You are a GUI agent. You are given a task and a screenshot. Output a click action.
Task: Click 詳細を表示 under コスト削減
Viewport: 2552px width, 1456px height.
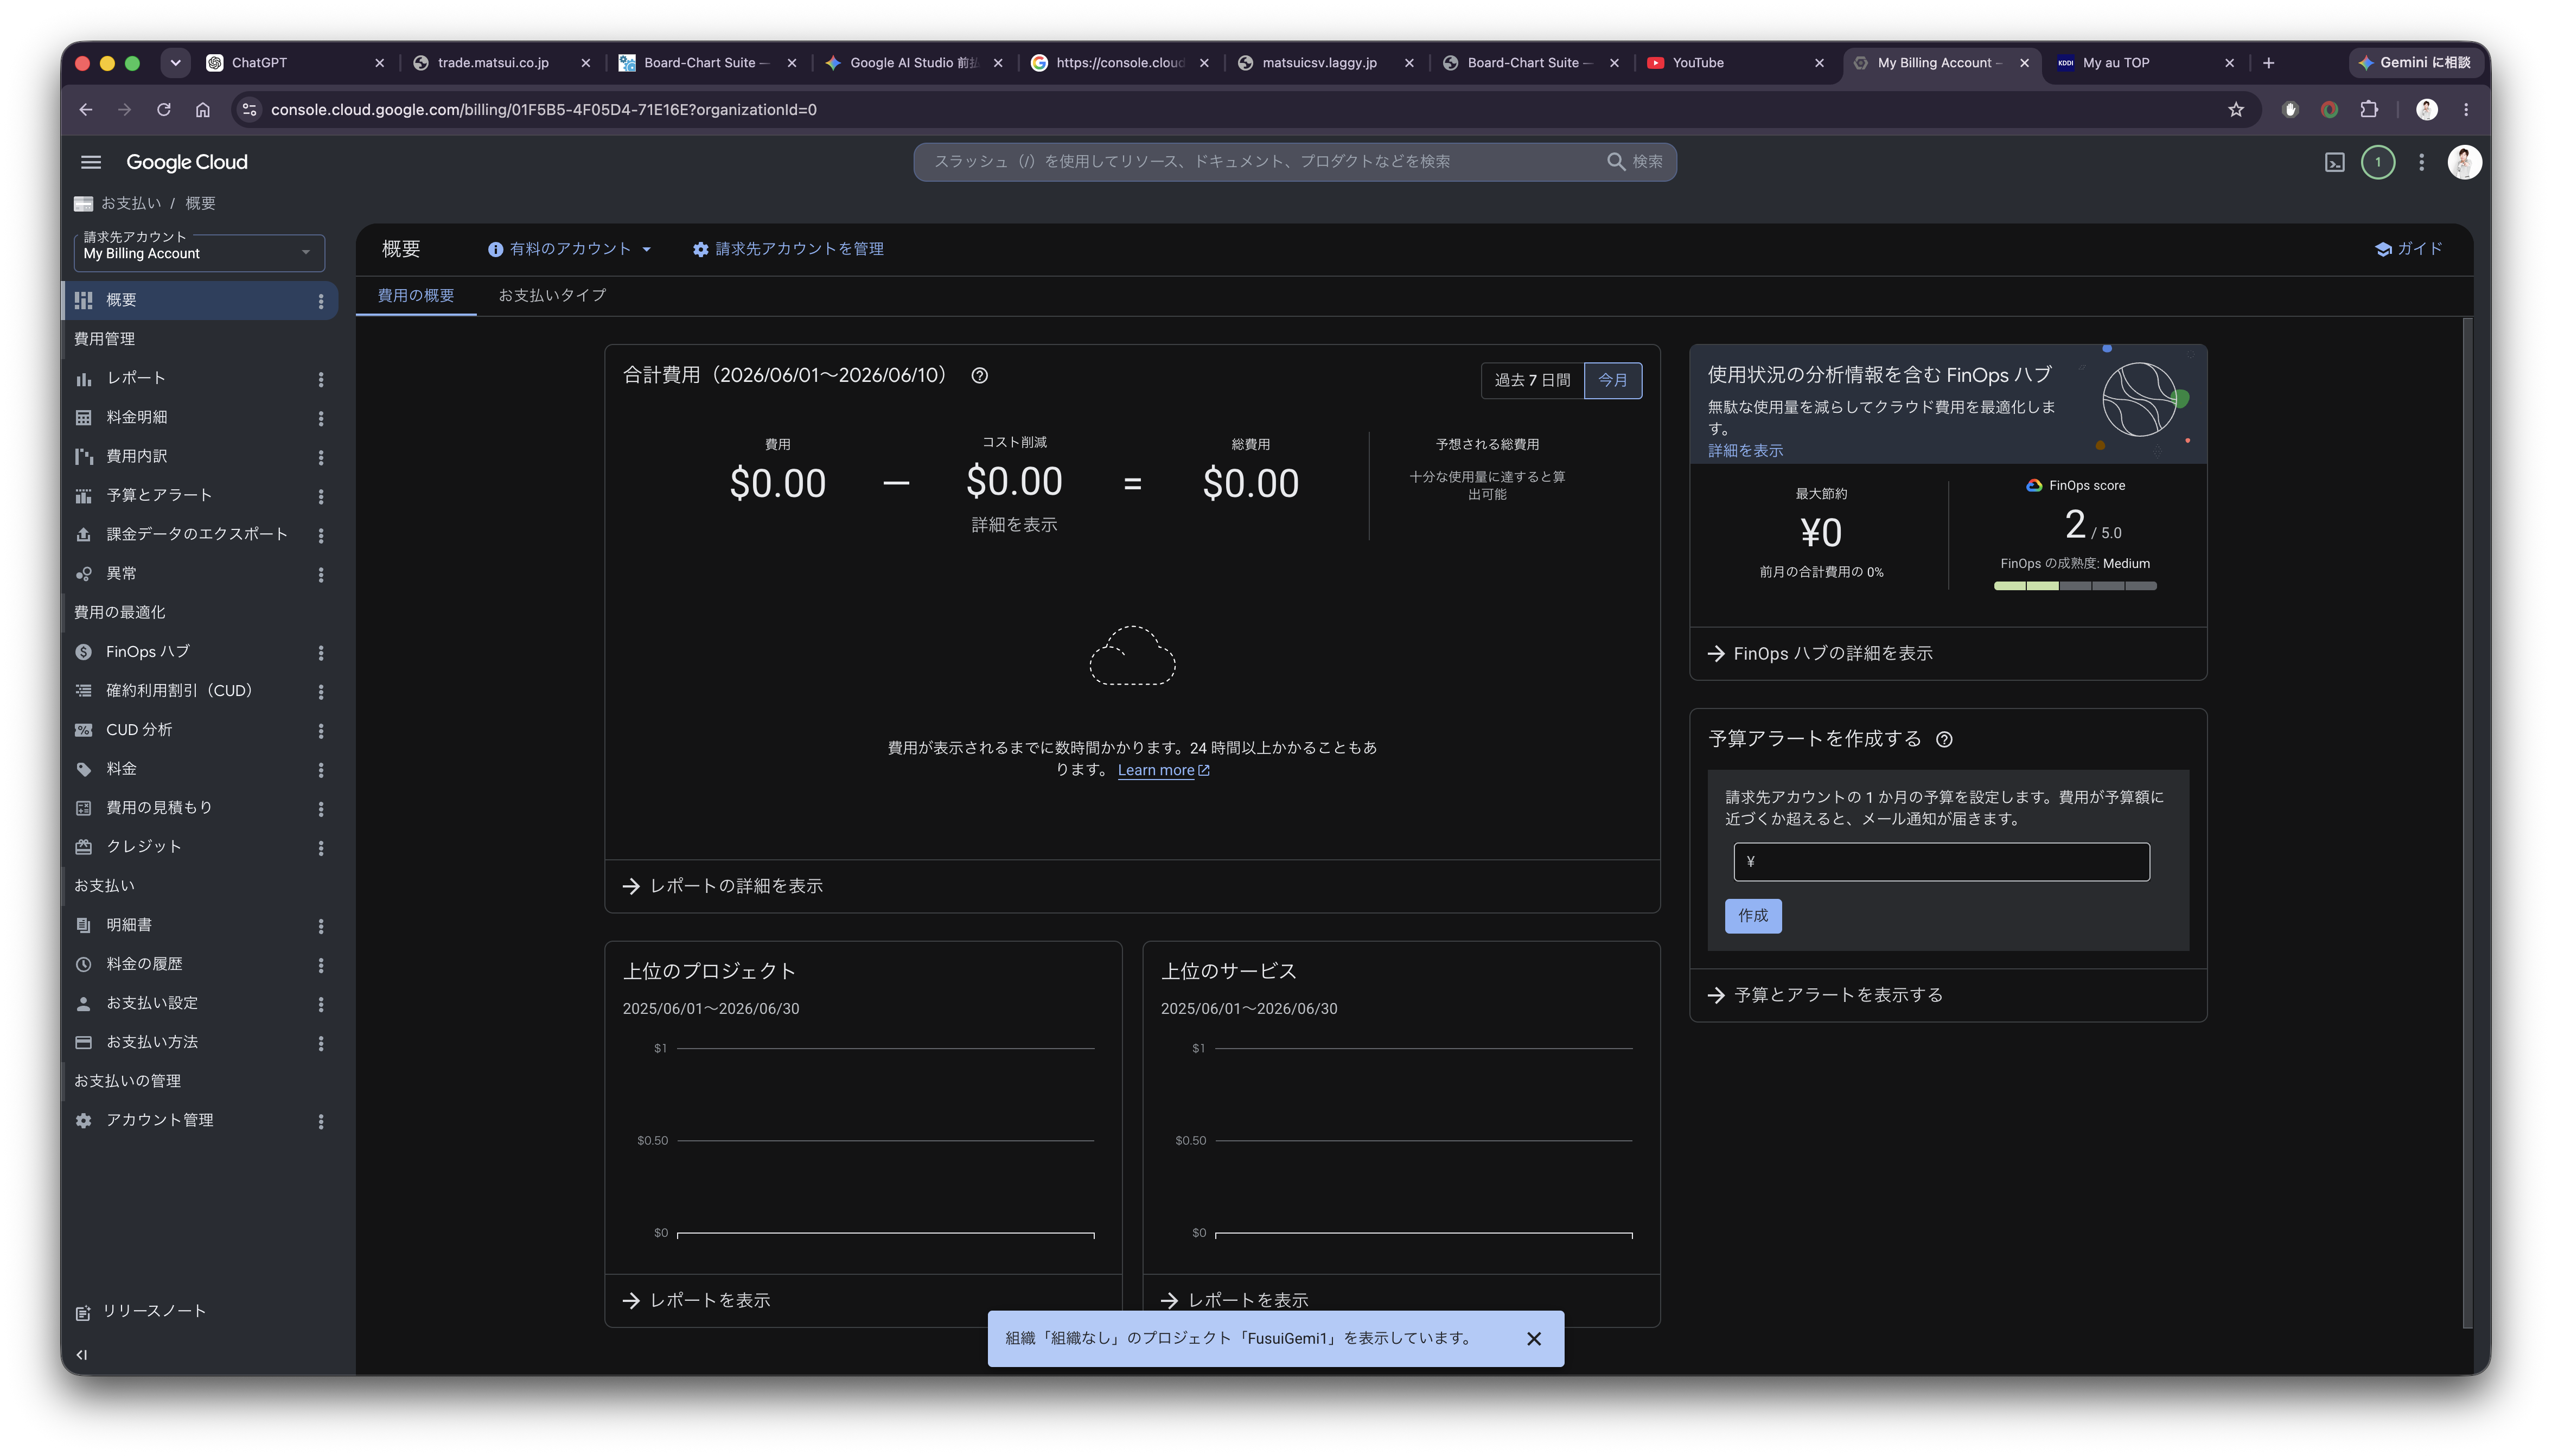1014,525
